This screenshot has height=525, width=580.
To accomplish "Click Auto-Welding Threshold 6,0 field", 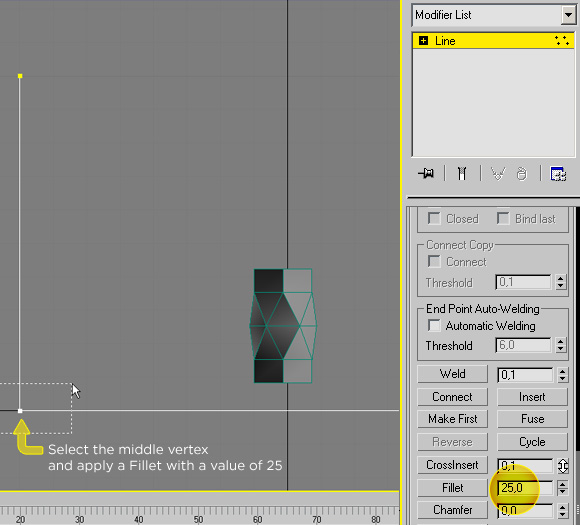I will [523, 345].
